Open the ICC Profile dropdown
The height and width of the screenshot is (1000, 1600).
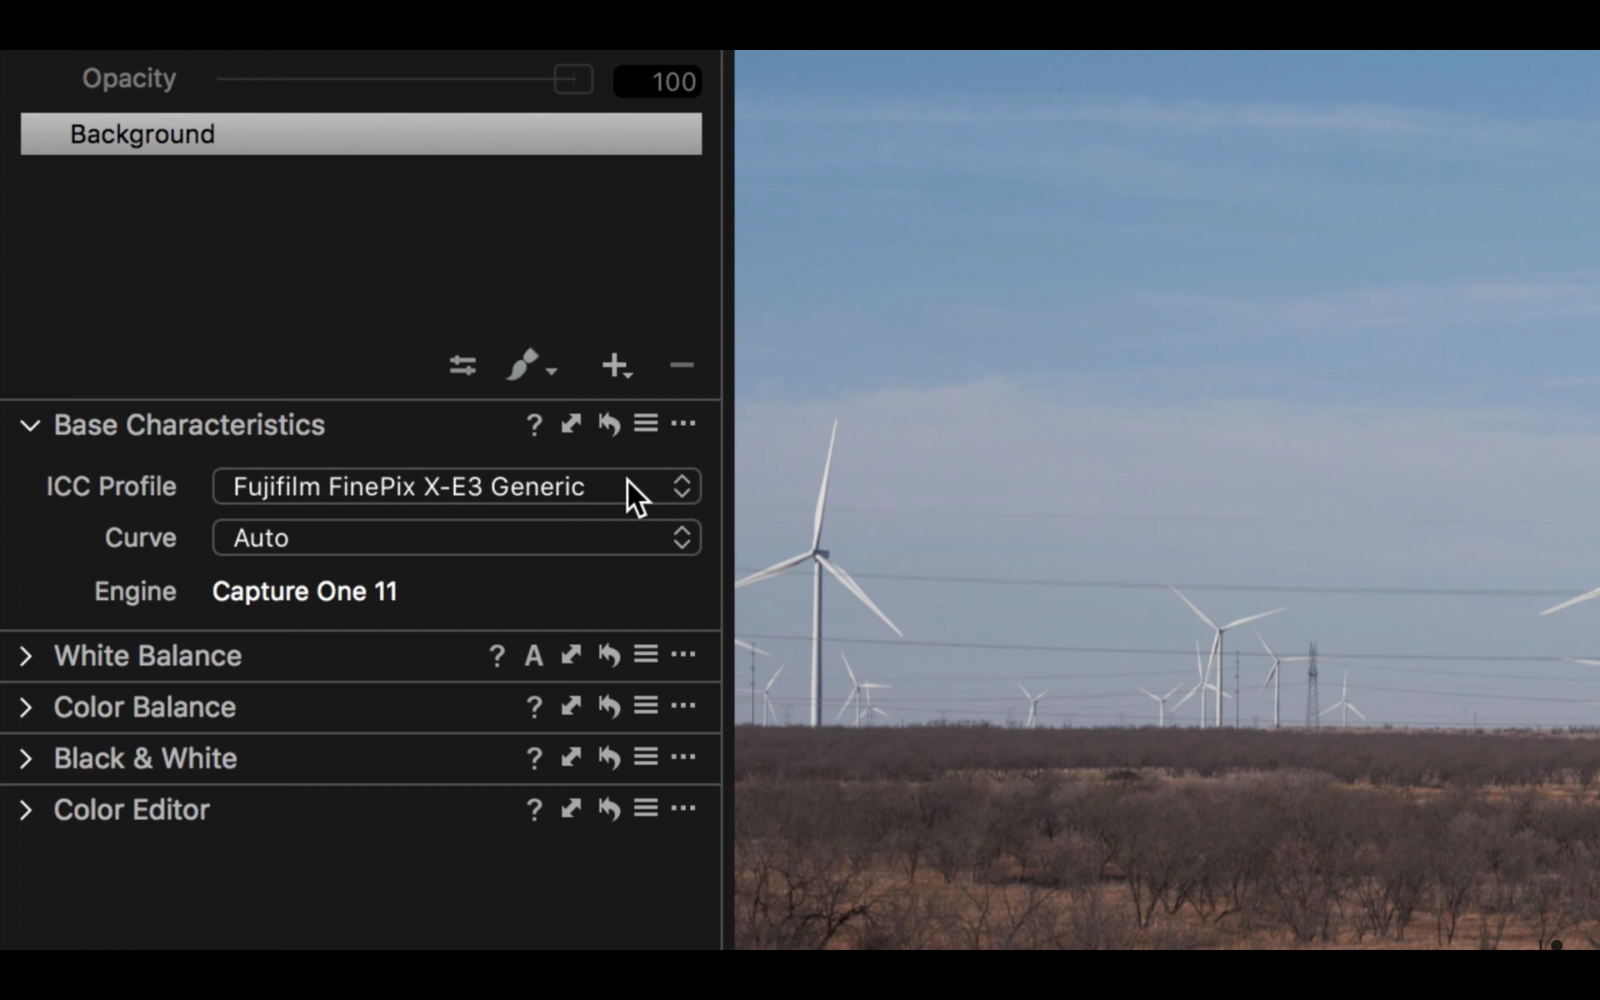point(457,487)
